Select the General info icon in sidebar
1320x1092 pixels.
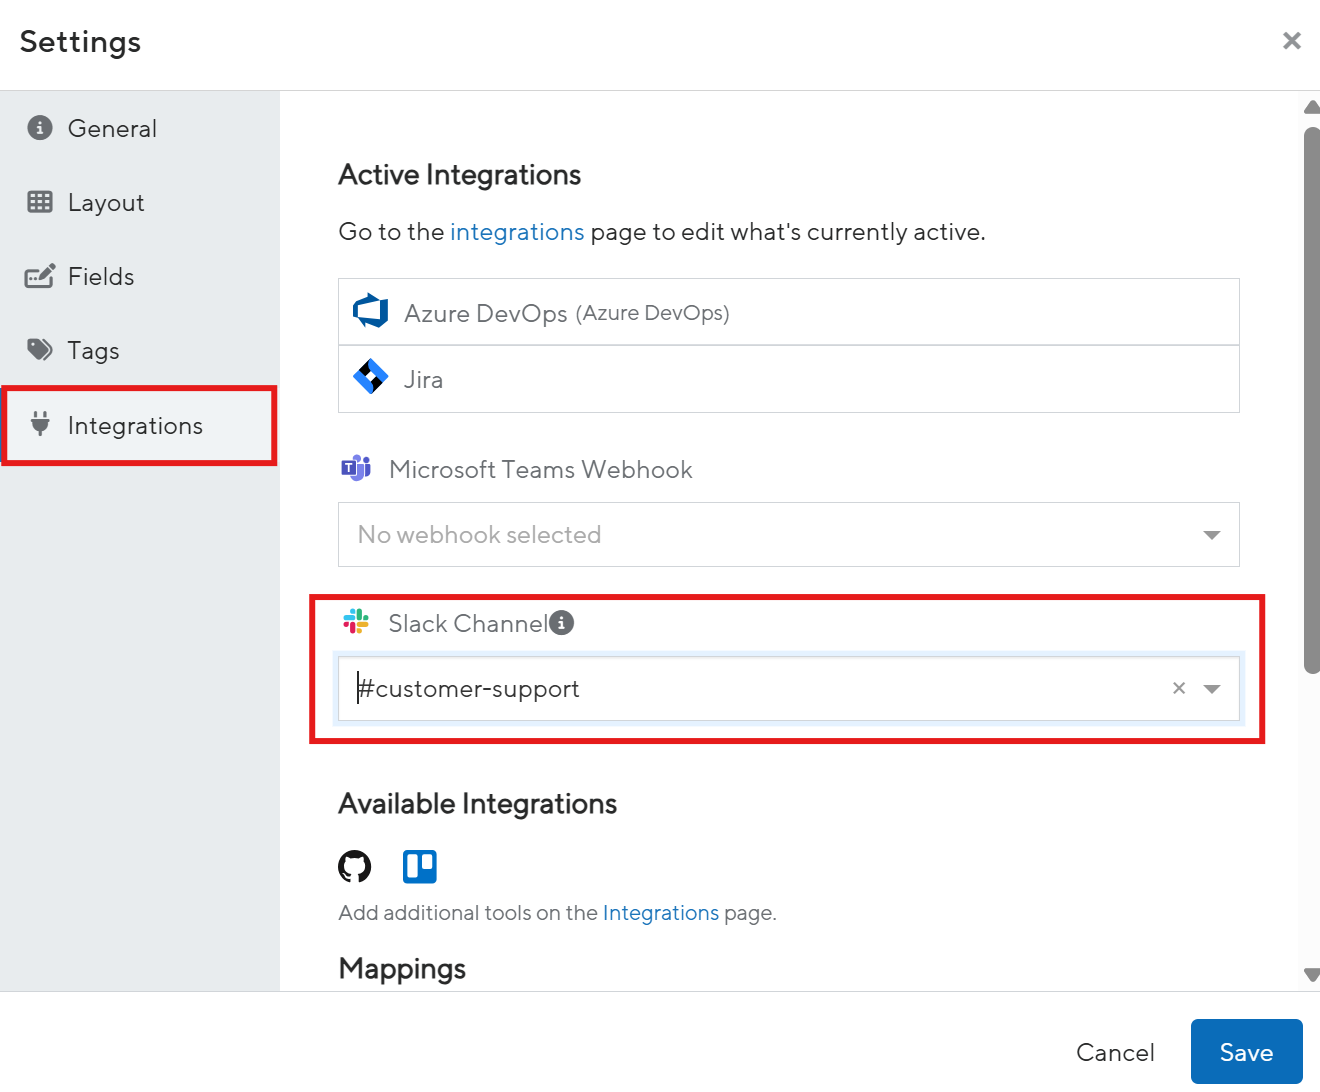[38, 128]
